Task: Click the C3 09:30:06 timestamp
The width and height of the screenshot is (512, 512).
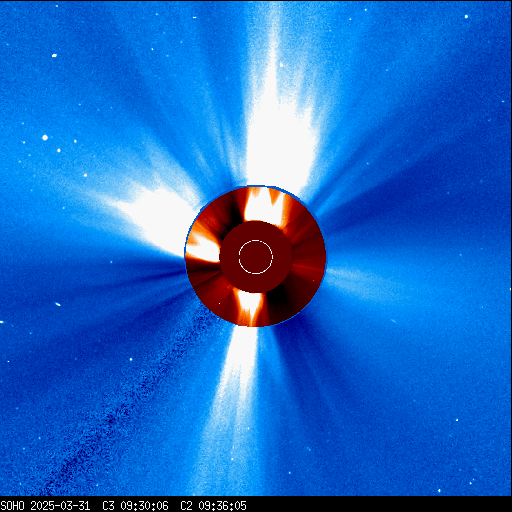Action: 135,506
